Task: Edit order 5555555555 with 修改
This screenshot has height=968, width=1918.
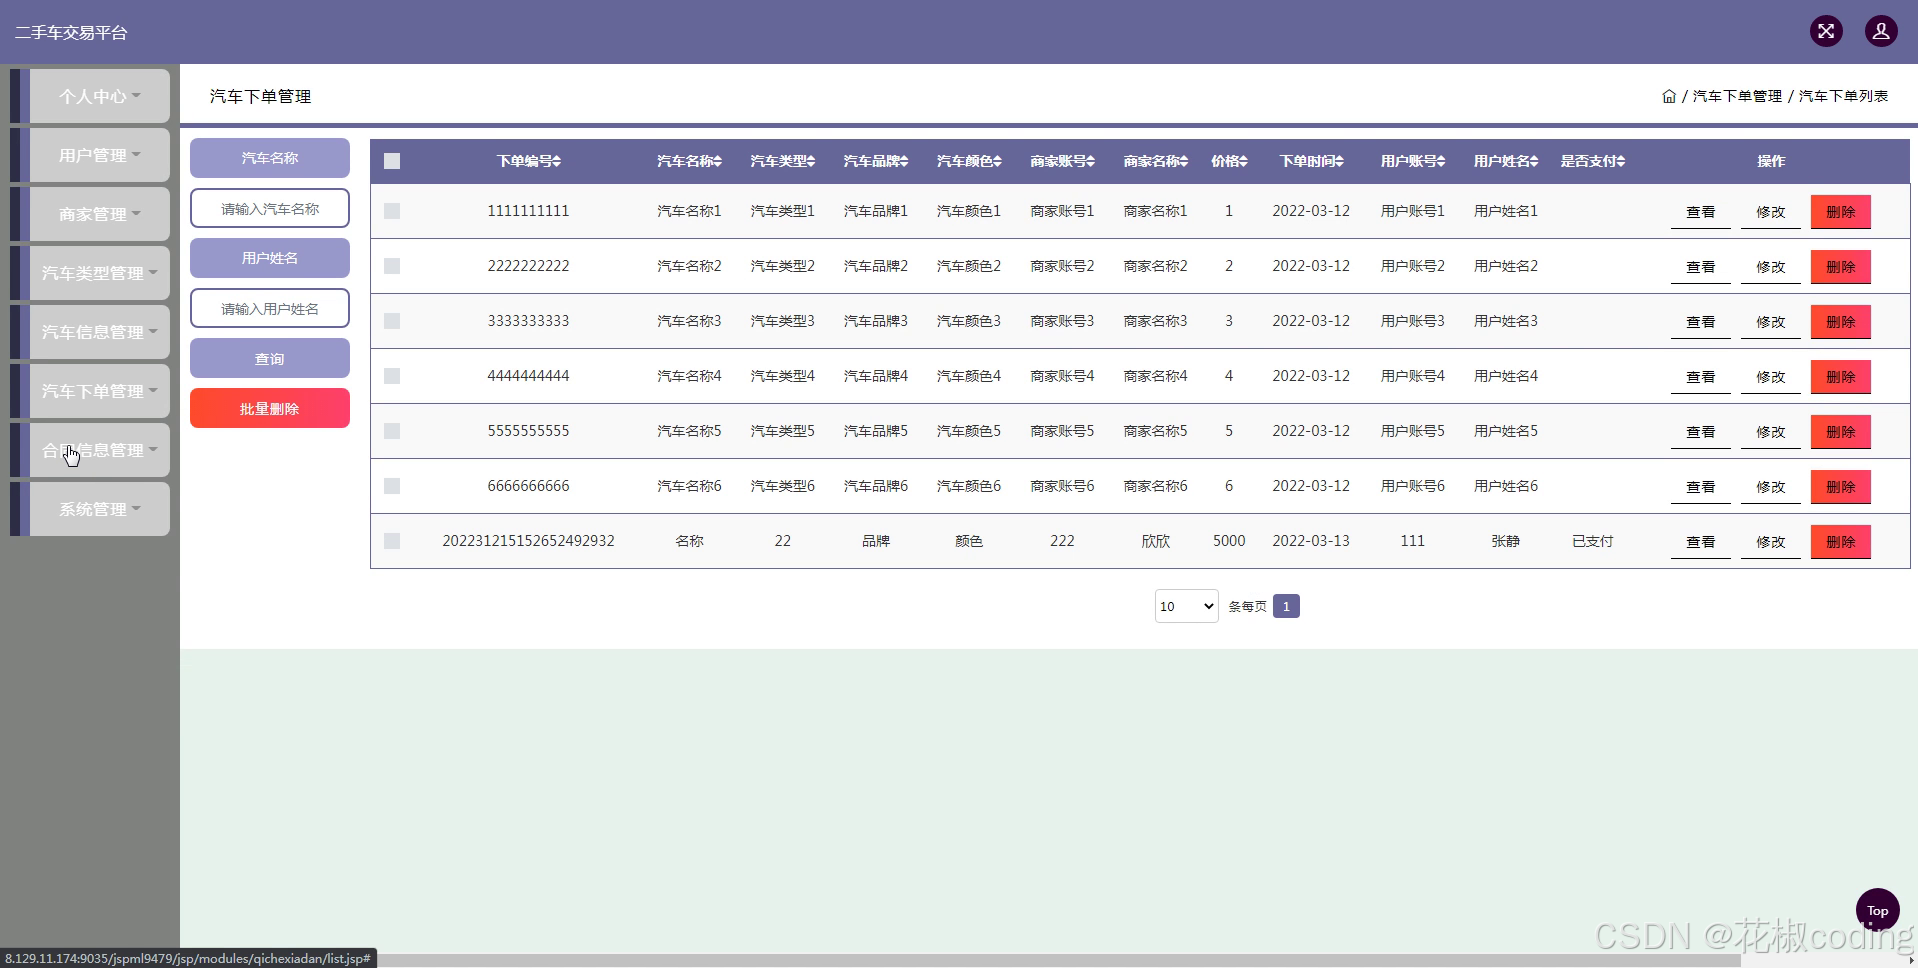Action: point(1770,432)
